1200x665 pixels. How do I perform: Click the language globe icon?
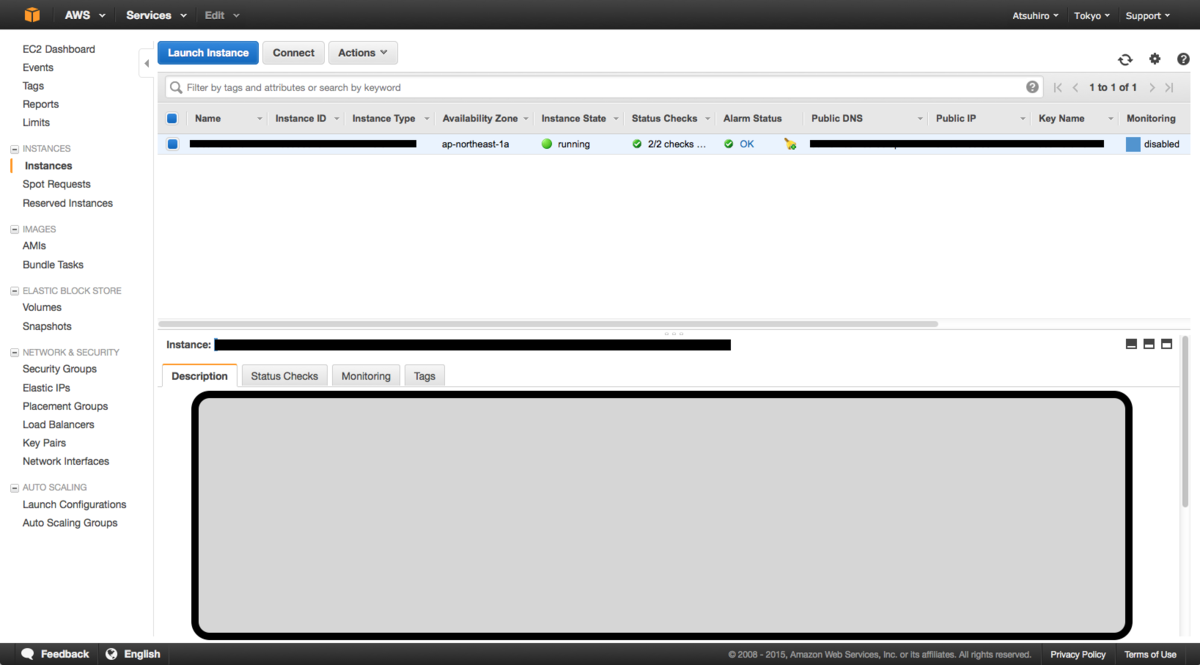(111, 654)
